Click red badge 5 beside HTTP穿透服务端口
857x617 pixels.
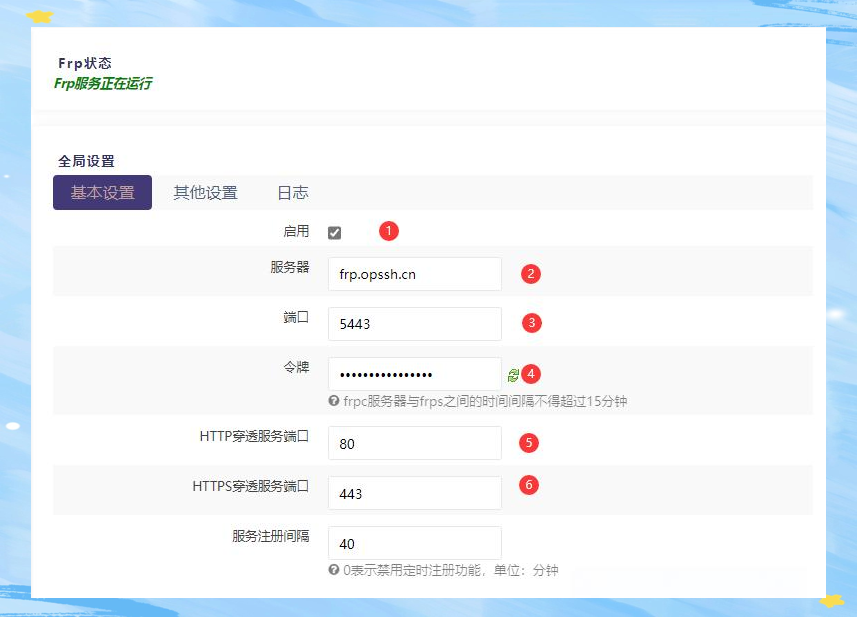point(530,443)
